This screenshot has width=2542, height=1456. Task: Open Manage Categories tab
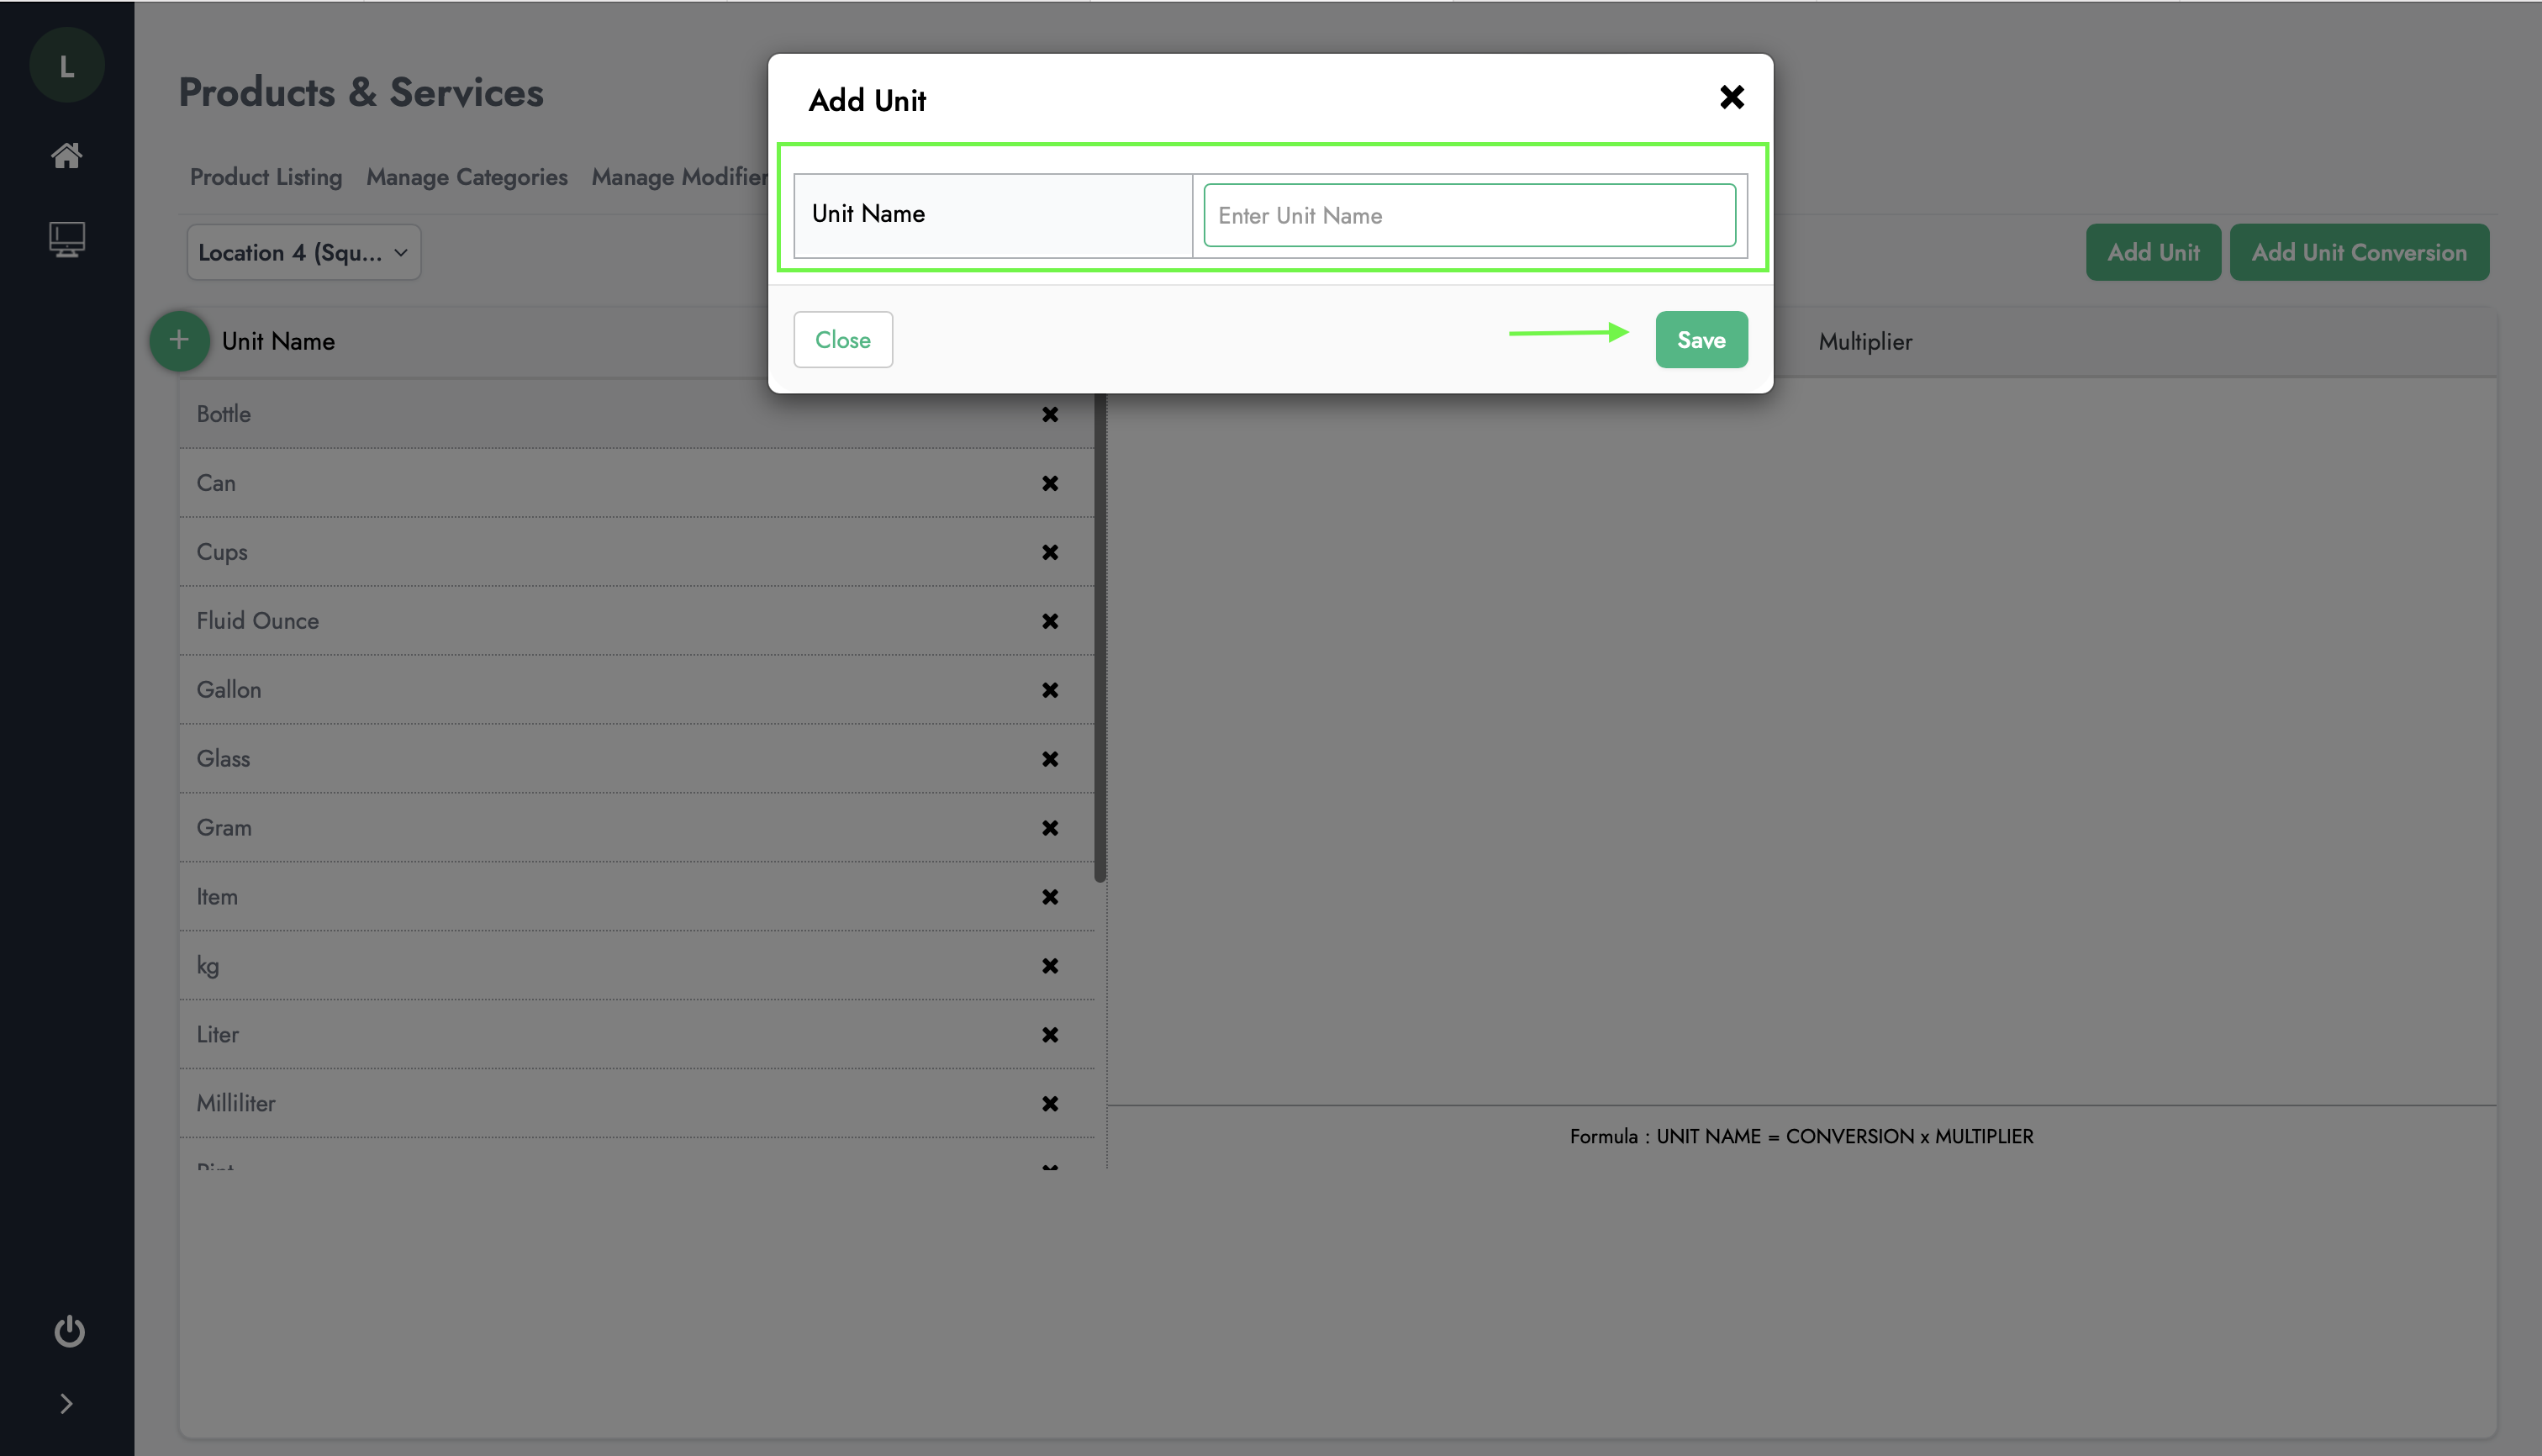coord(466,177)
